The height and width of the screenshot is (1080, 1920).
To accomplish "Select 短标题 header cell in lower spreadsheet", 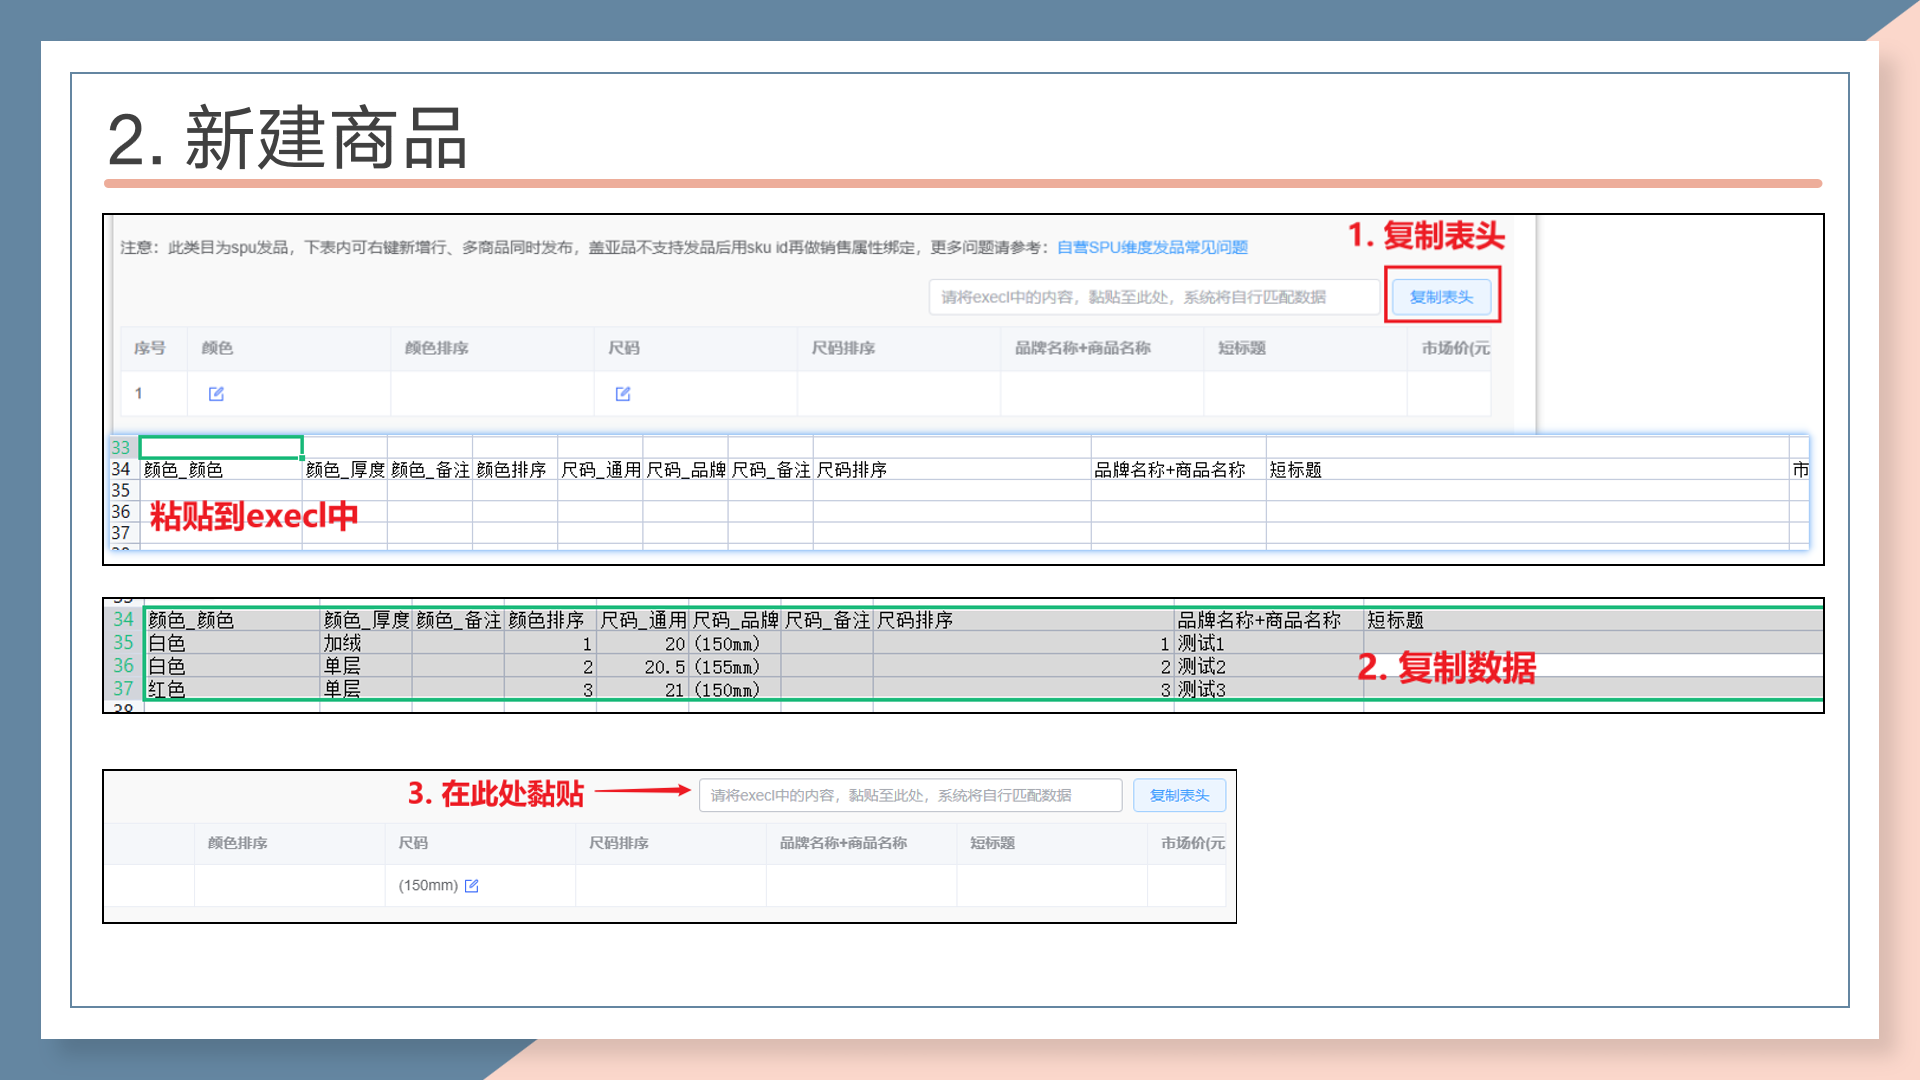I will [1395, 620].
